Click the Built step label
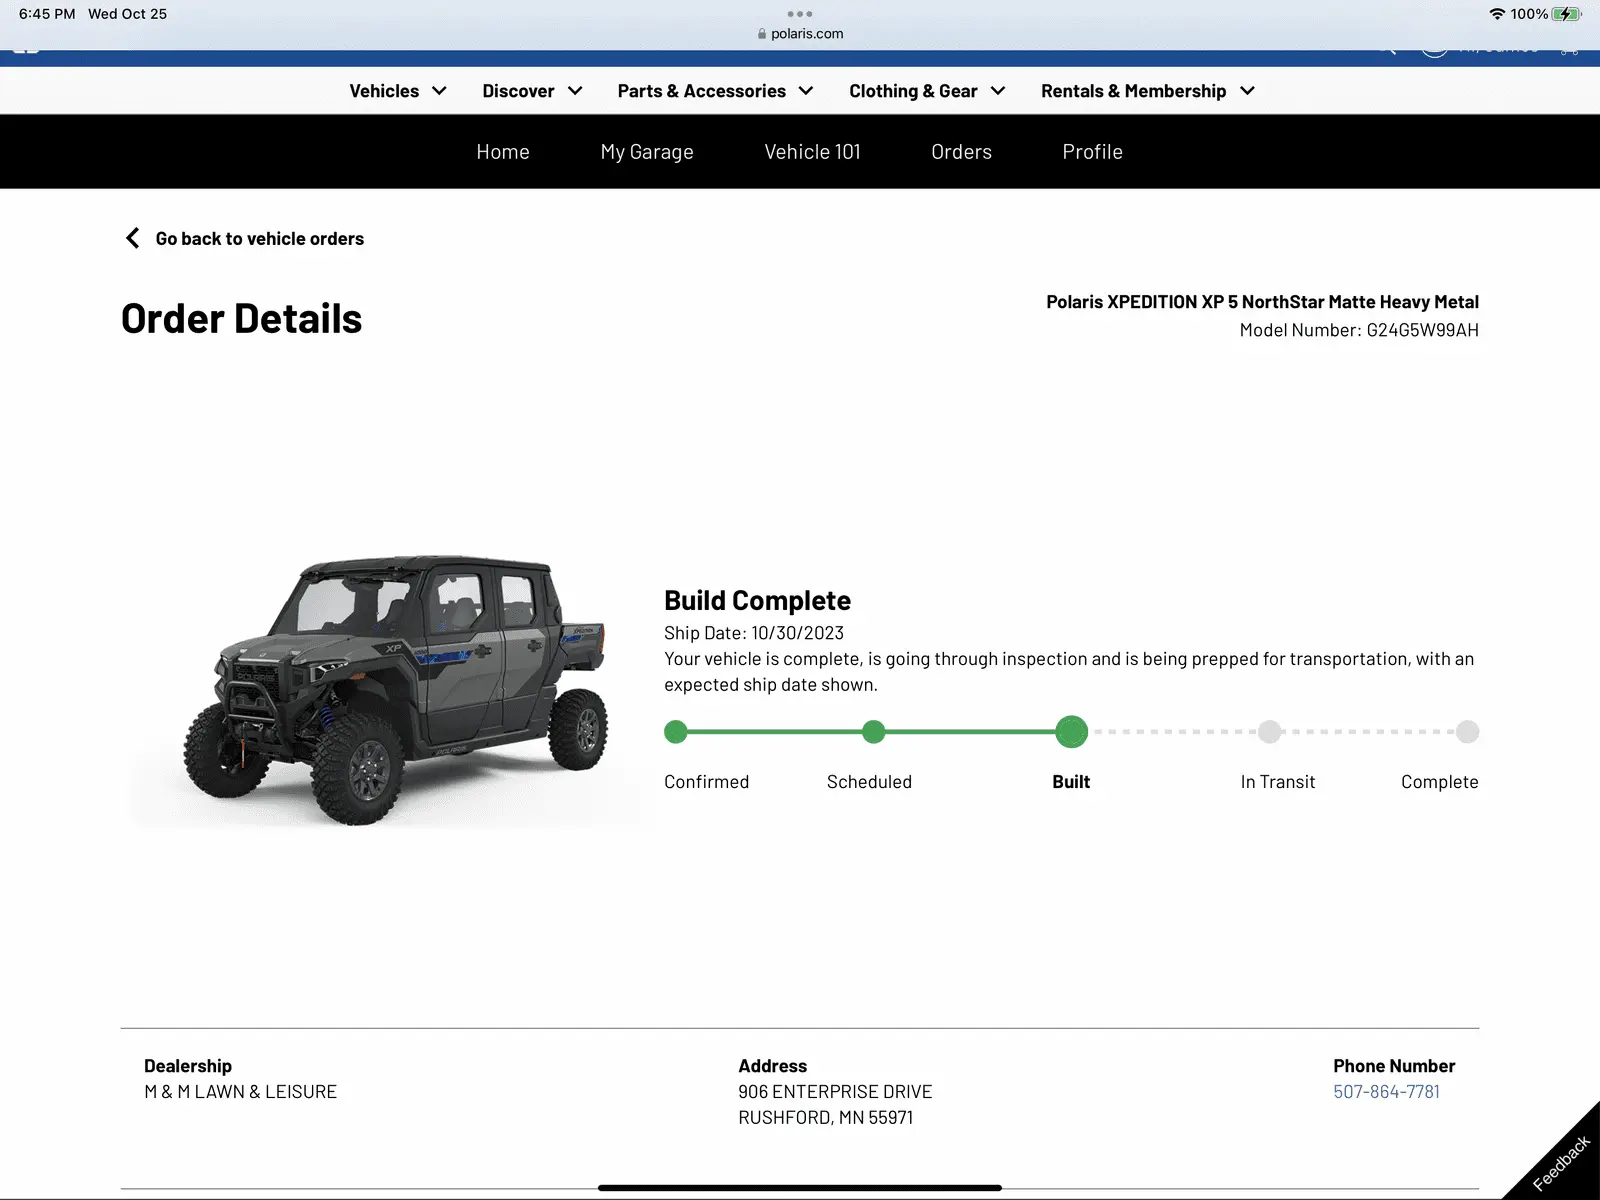1600x1200 pixels. coord(1071,782)
